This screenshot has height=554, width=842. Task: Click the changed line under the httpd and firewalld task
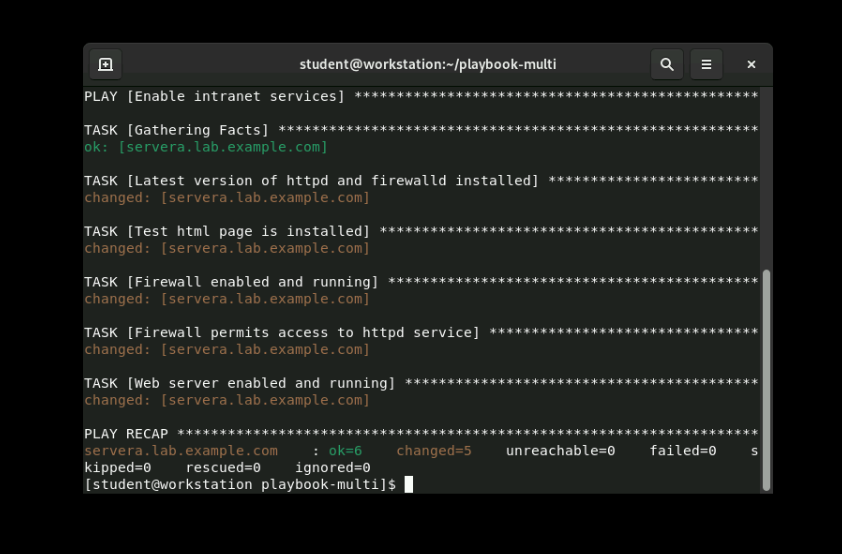[227, 198]
